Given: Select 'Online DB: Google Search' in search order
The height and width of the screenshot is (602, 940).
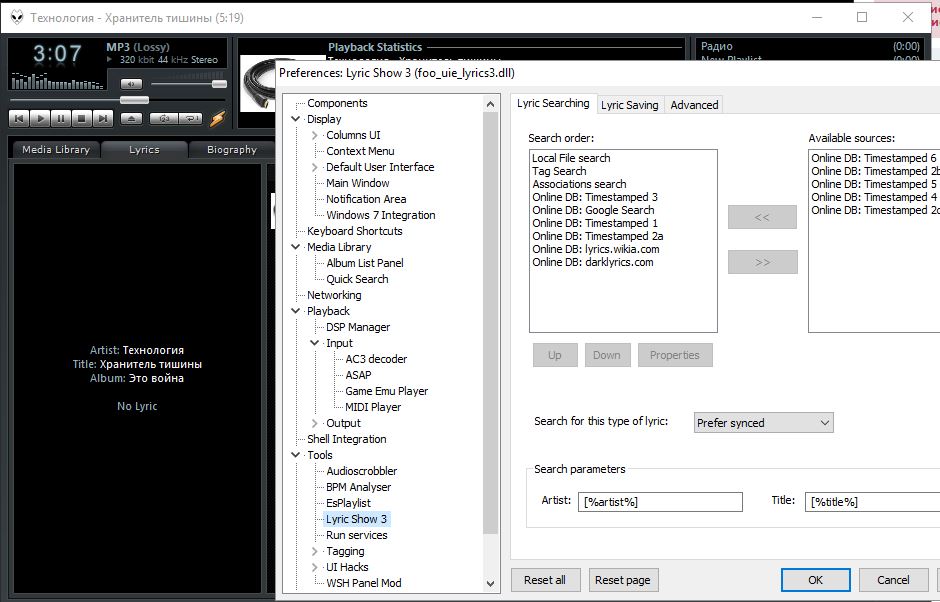Looking at the screenshot, I should pos(593,210).
